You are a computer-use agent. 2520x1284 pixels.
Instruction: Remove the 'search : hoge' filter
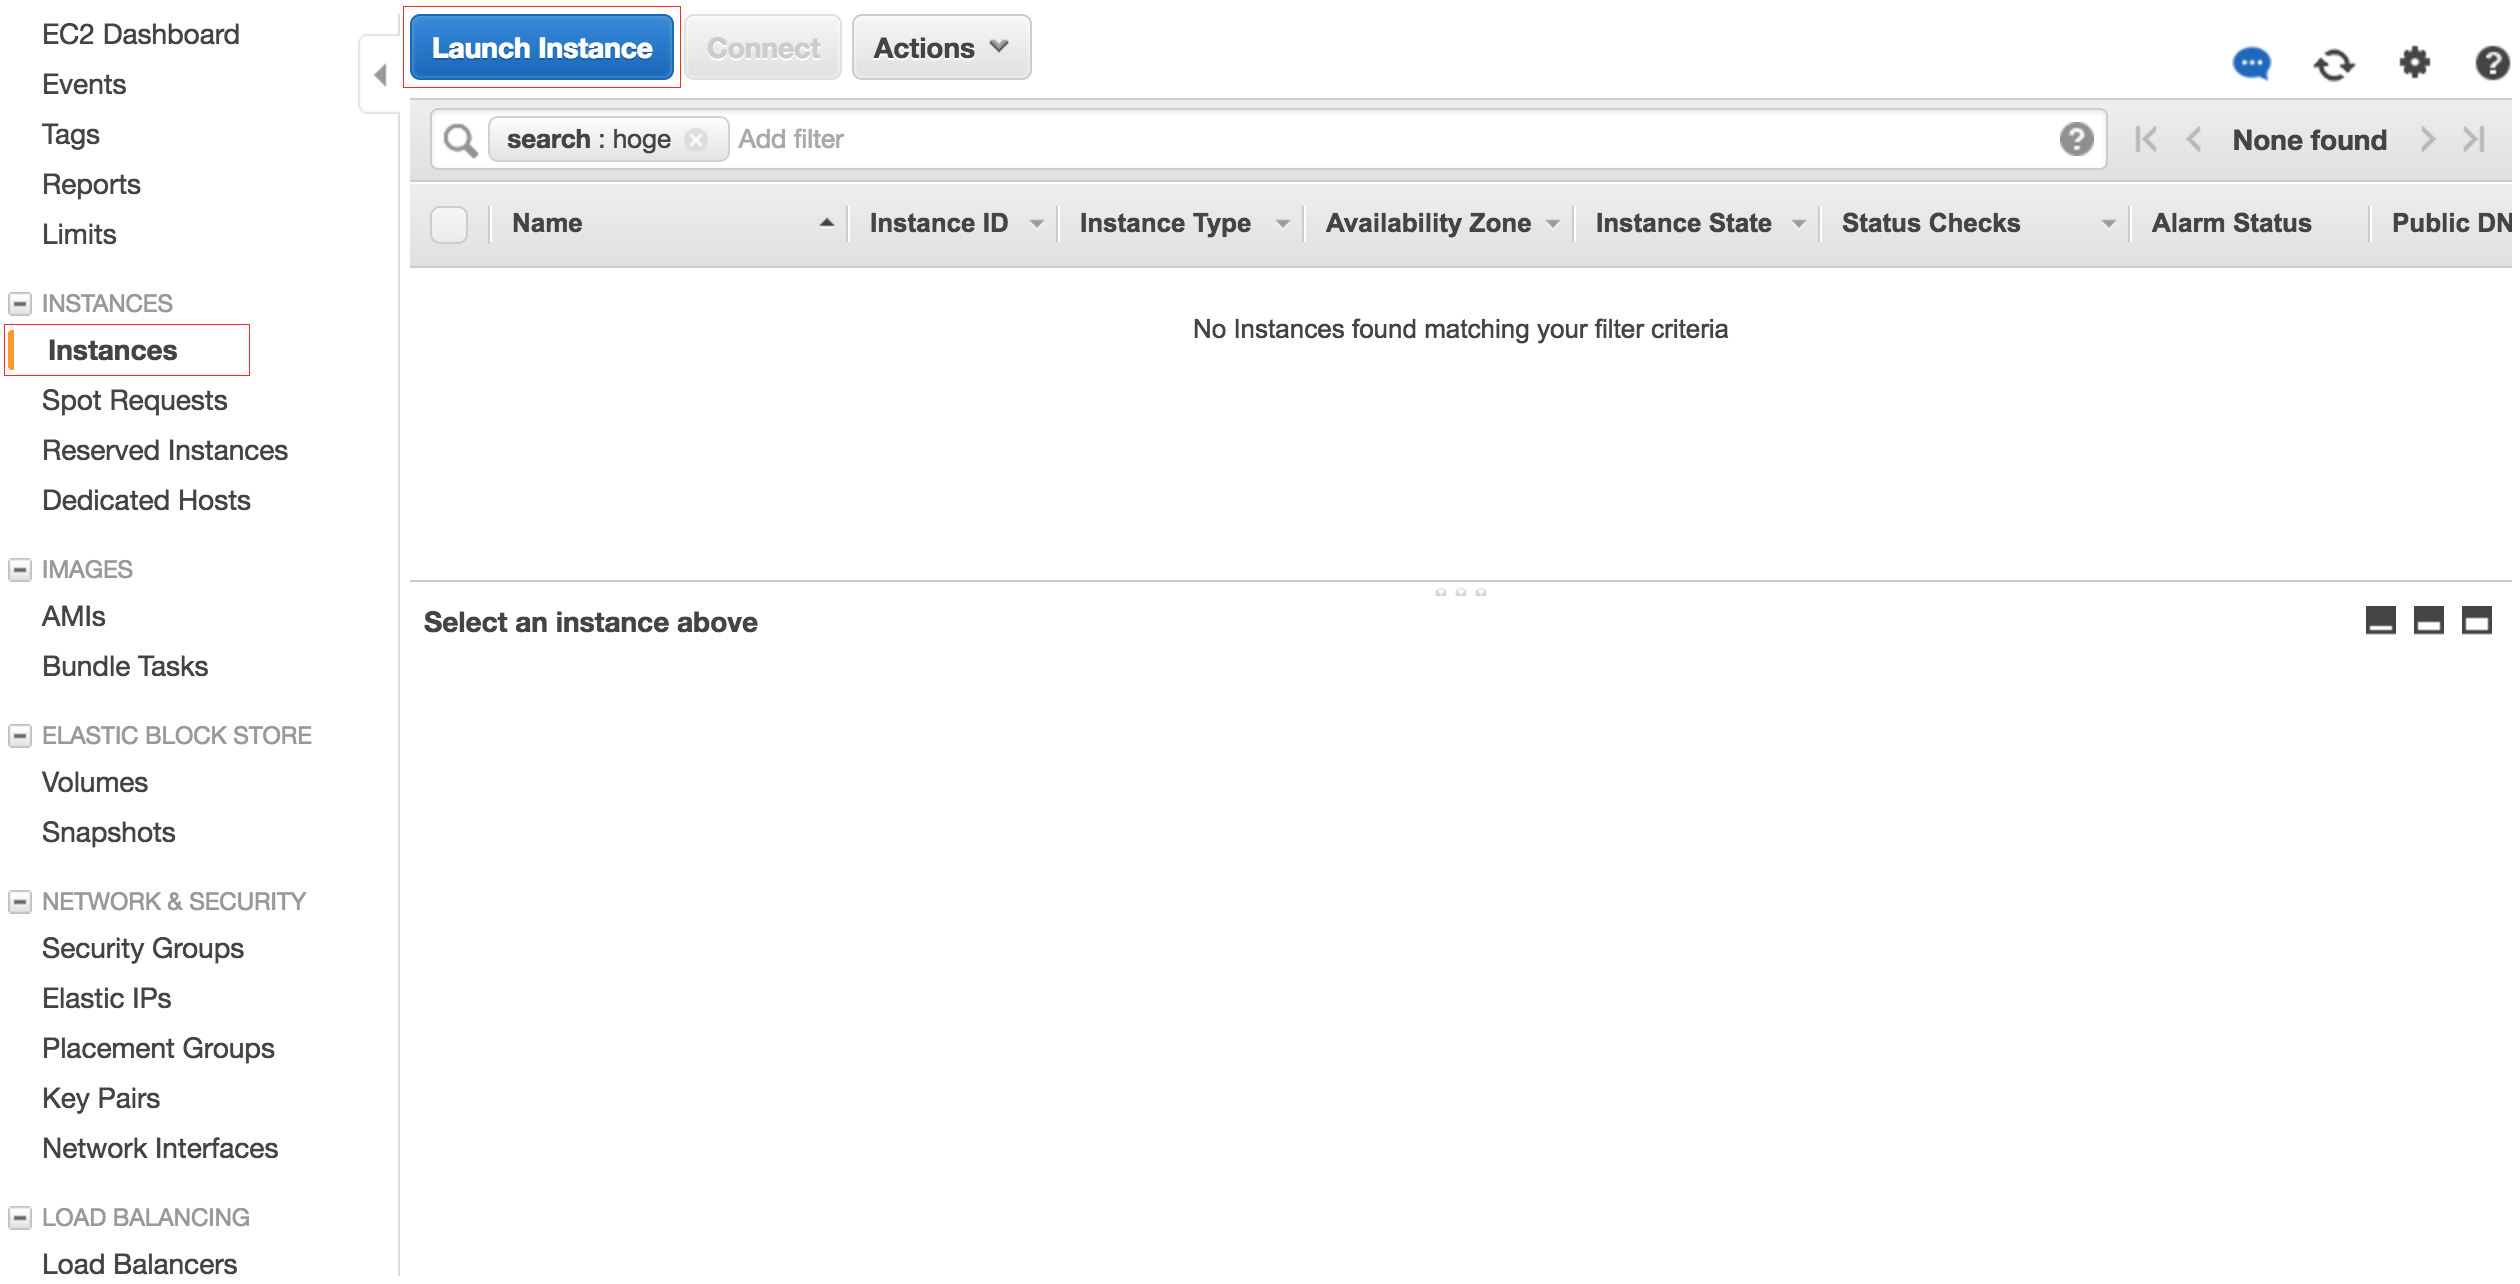698,140
